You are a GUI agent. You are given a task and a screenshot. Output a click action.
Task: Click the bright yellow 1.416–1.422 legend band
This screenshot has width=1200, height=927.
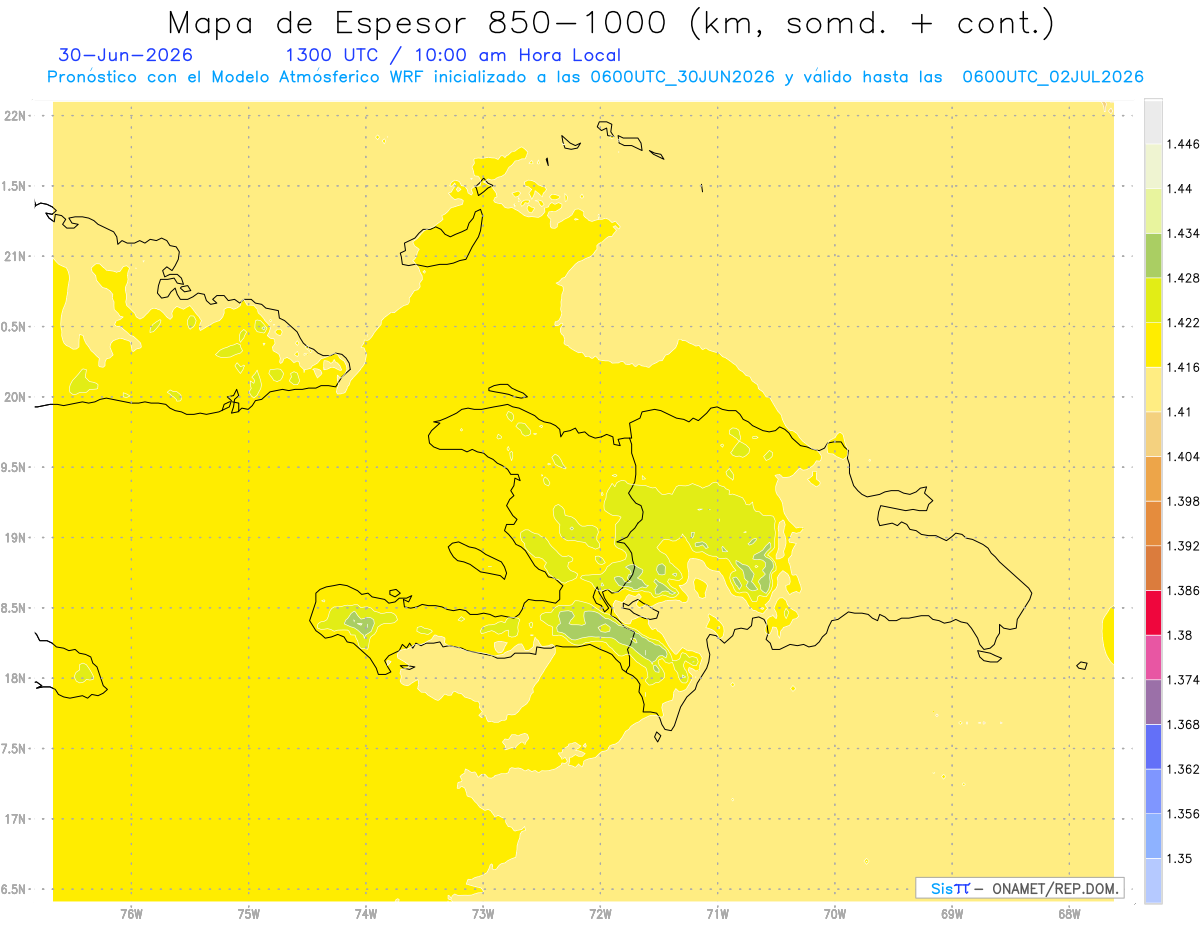pos(1153,345)
